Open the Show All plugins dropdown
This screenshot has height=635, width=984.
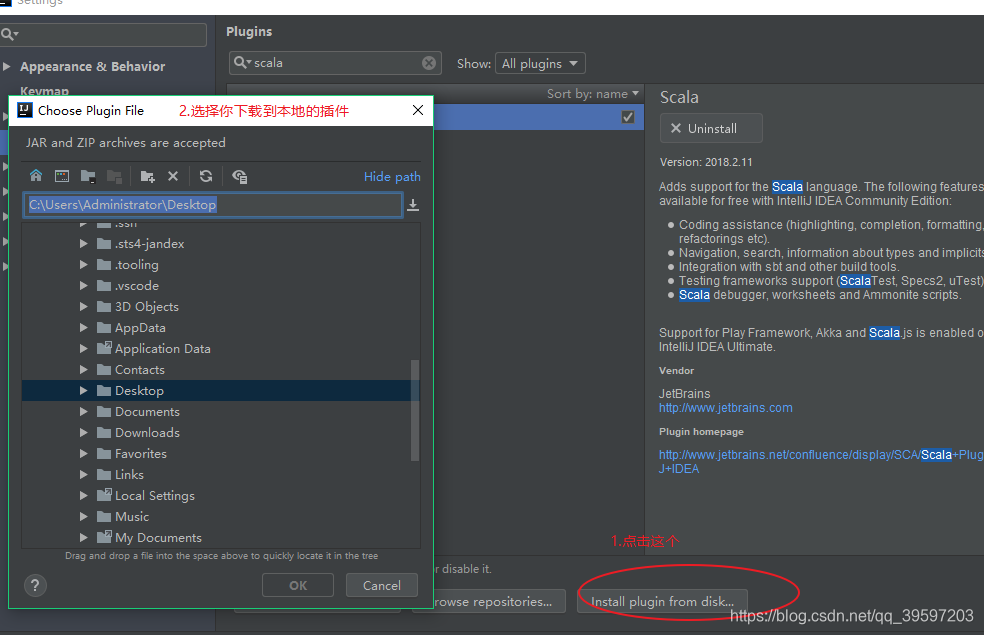pyautogui.click(x=540, y=63)
